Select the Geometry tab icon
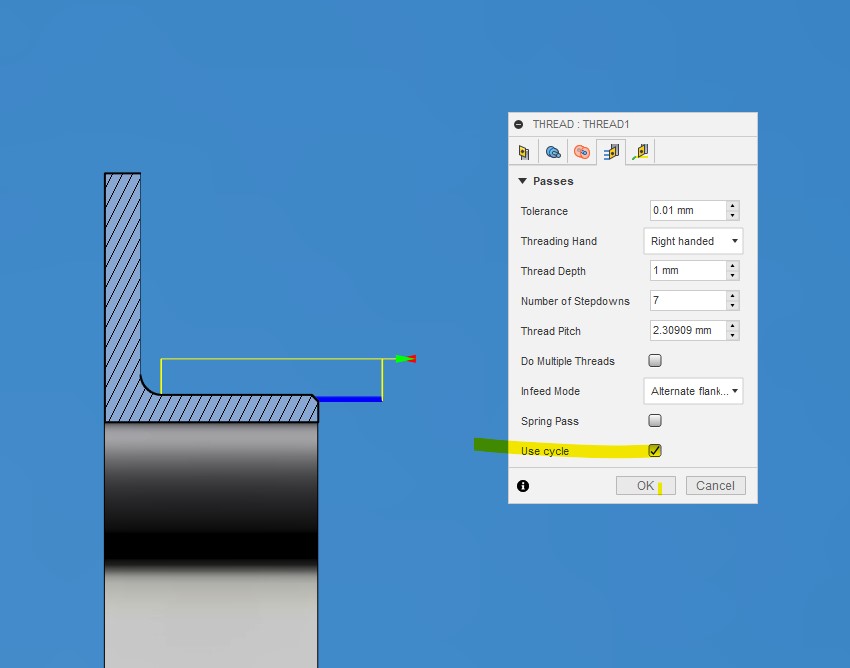Image resolution: width=850 pixels, height=668 pixels. [553, 151]
